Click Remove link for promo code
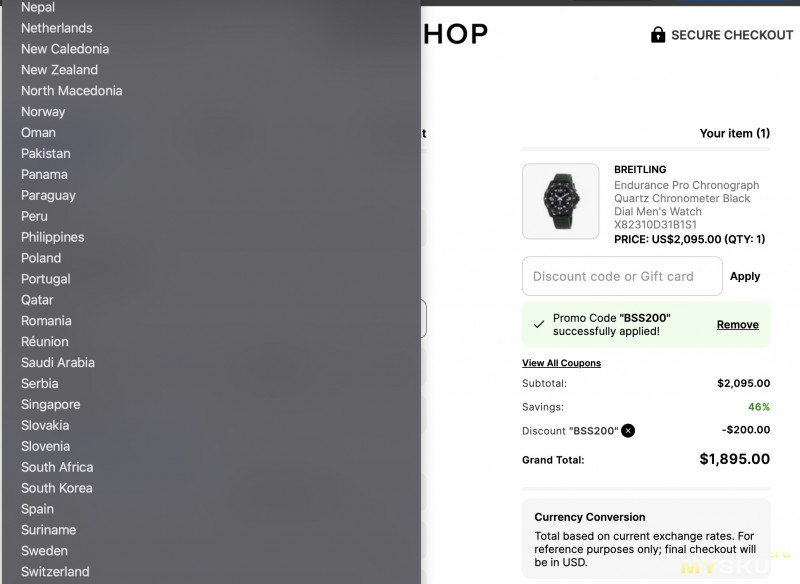The image size is (800, 584). point(738,324)
